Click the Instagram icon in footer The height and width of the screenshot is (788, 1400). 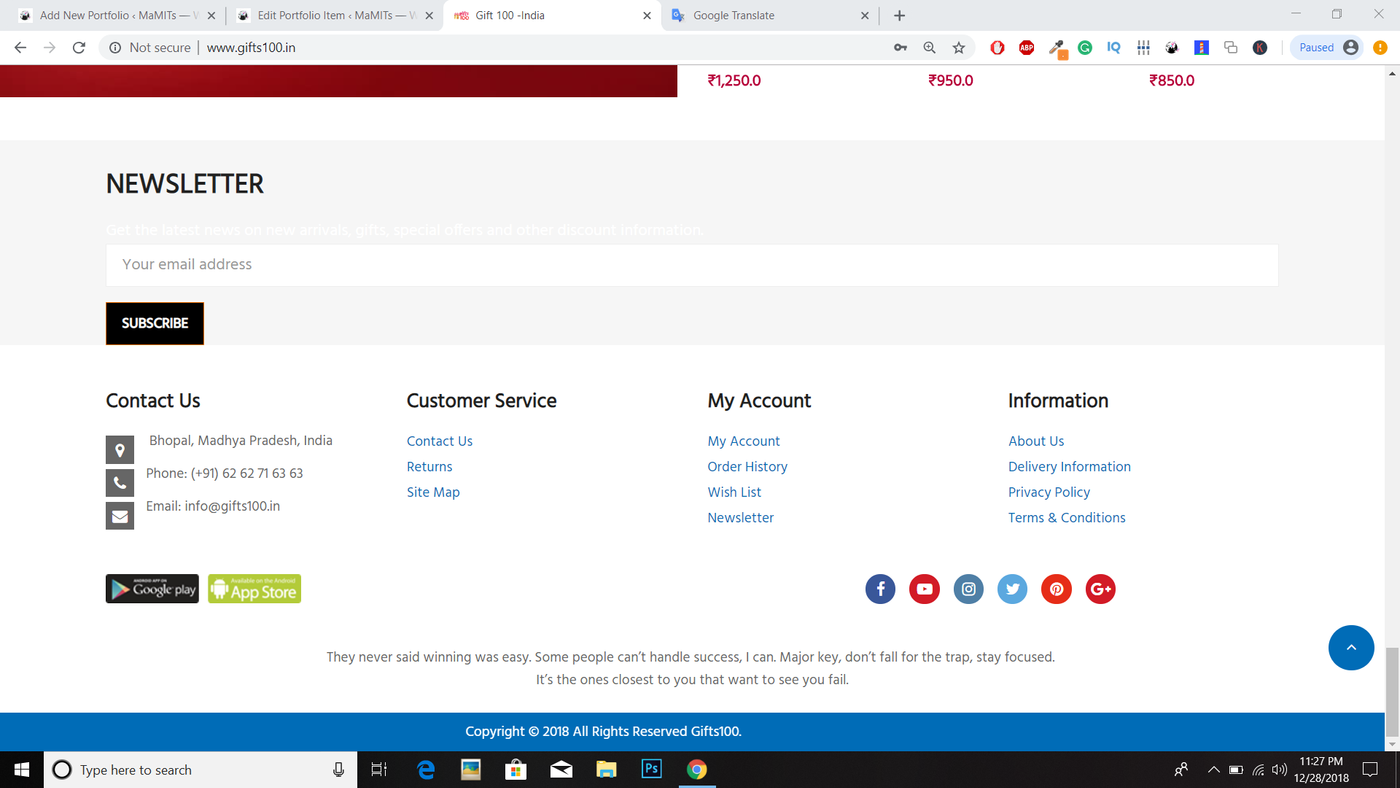pyautogui.click(x=968, y=589)
